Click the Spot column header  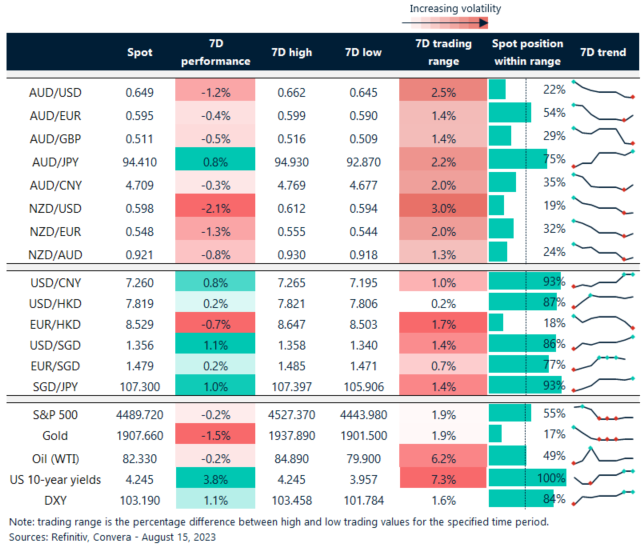coord(140,52)
